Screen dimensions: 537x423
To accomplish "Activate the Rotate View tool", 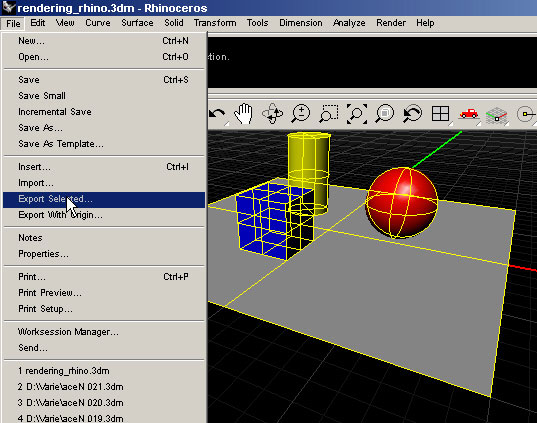I will click(272, 114).
